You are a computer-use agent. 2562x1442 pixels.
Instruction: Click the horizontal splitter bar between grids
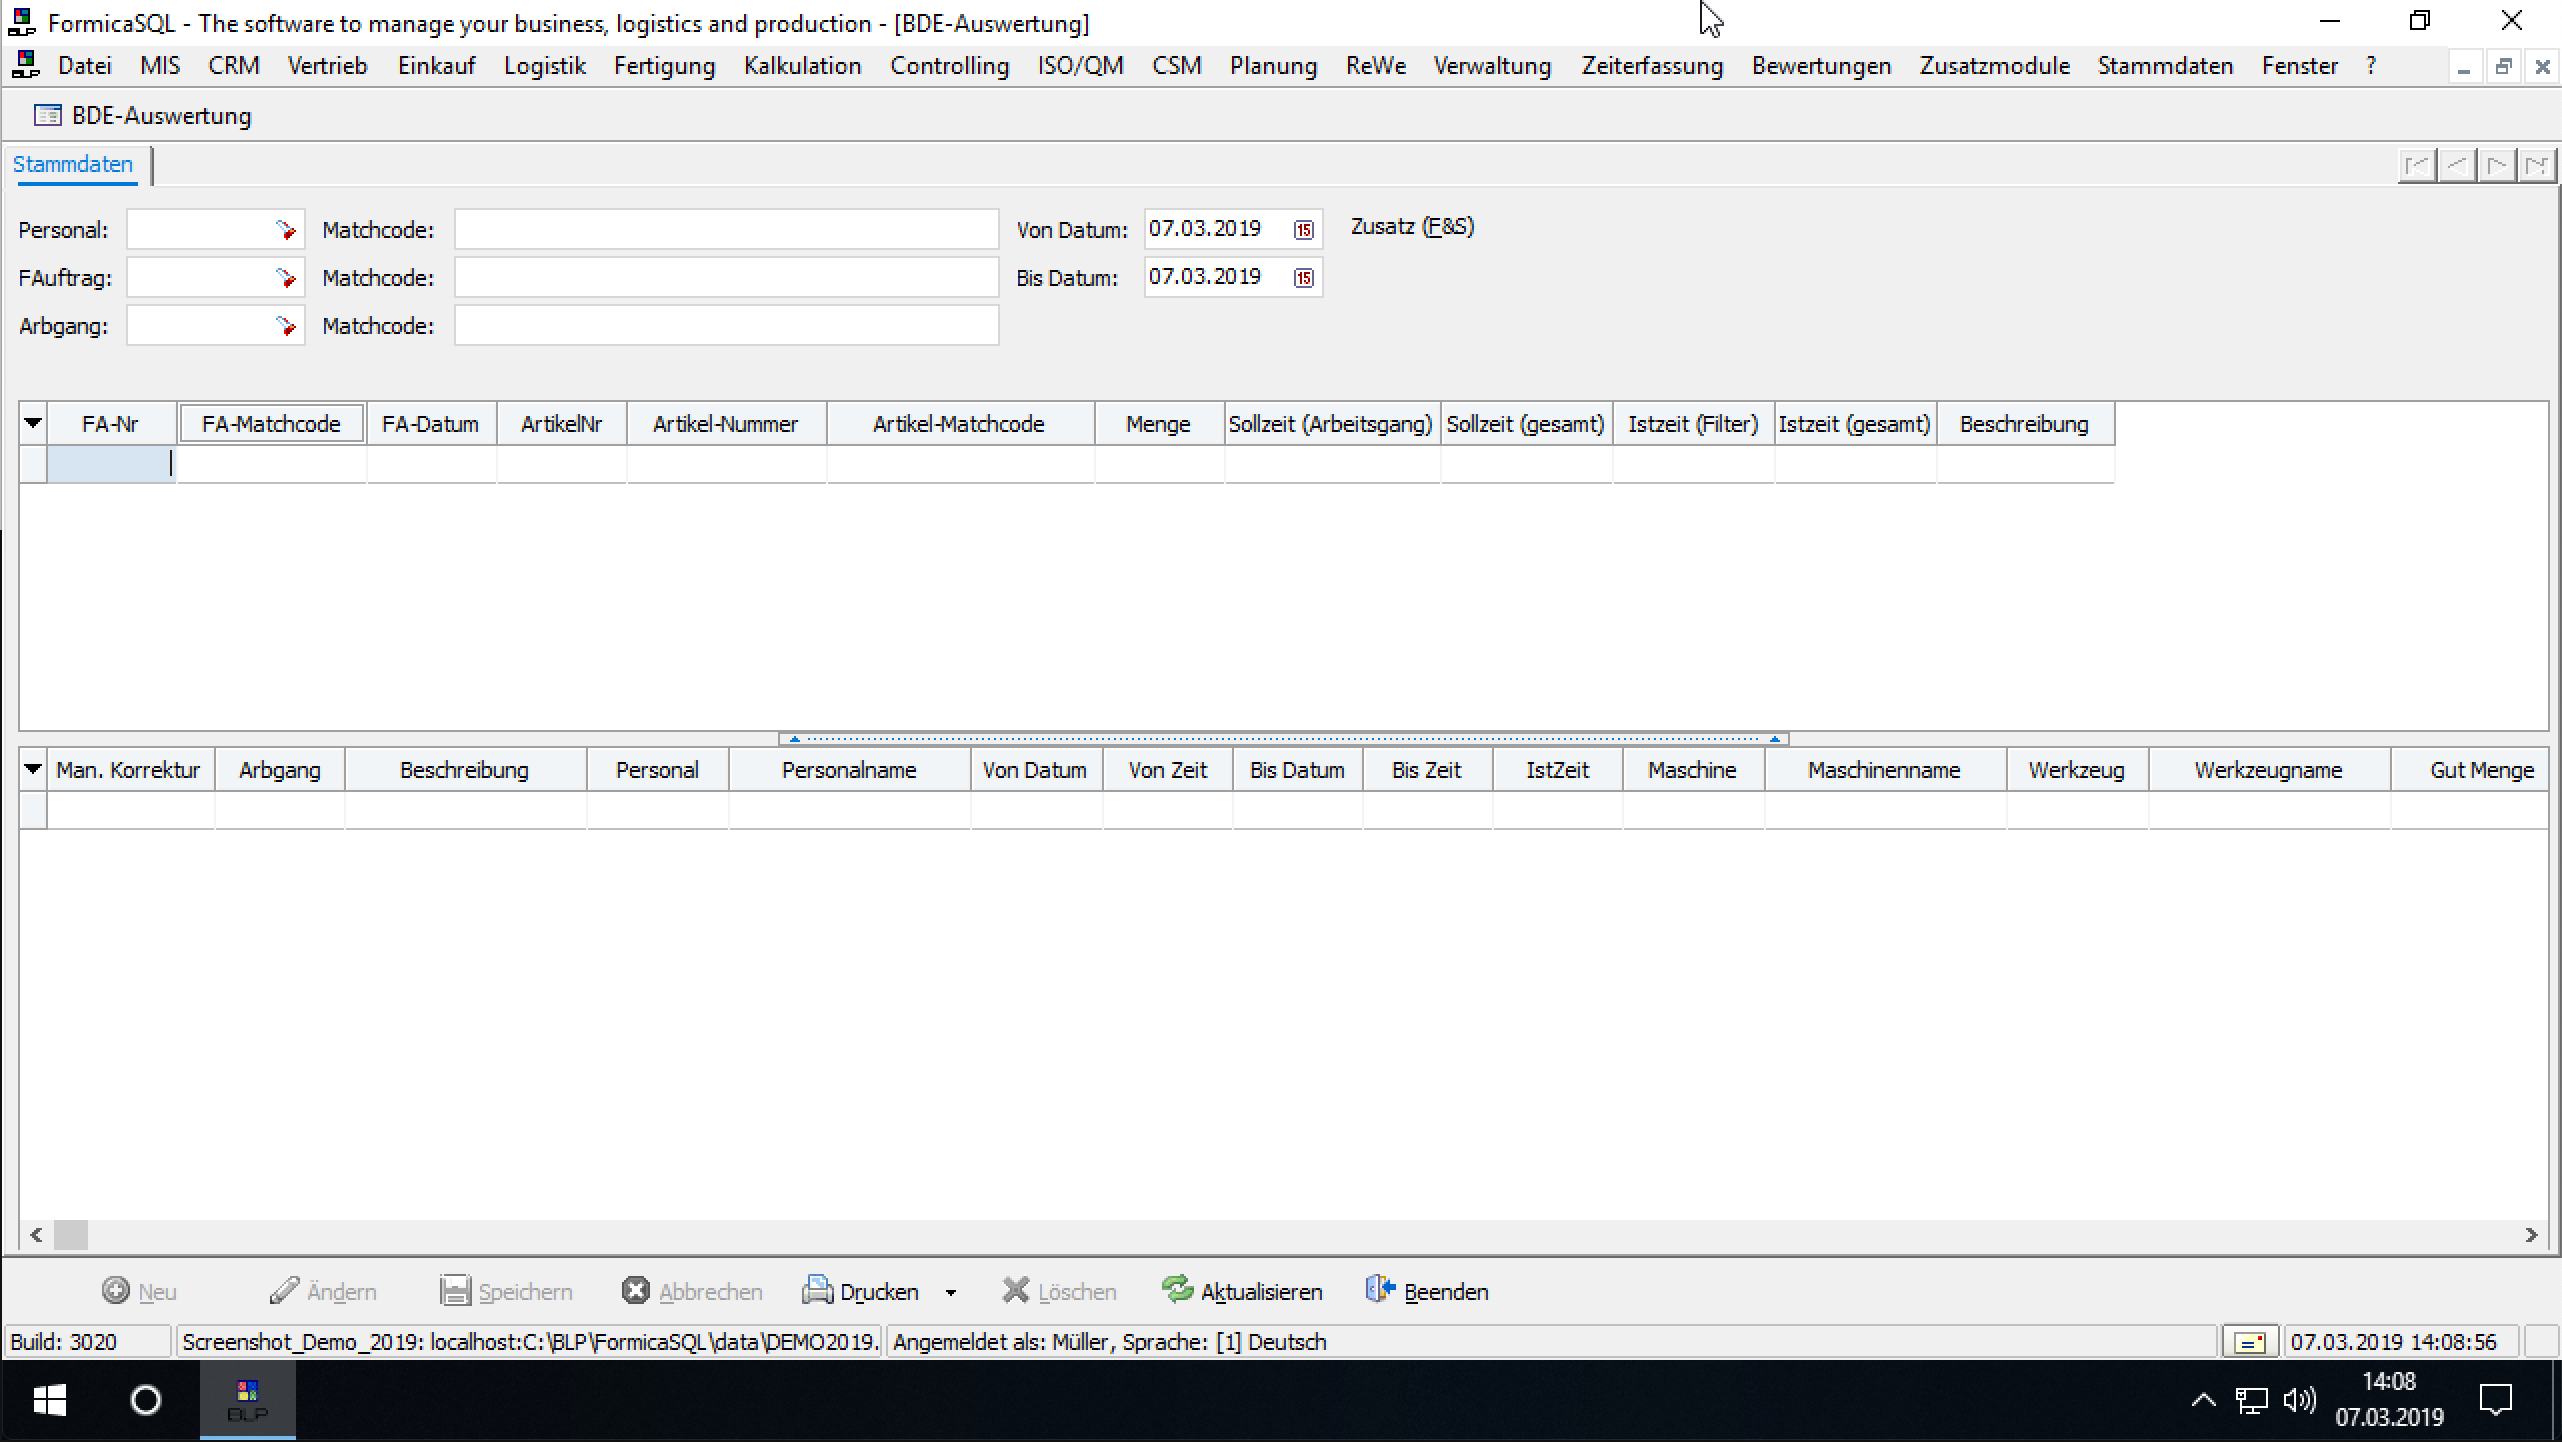click(x=1283, y=739)
